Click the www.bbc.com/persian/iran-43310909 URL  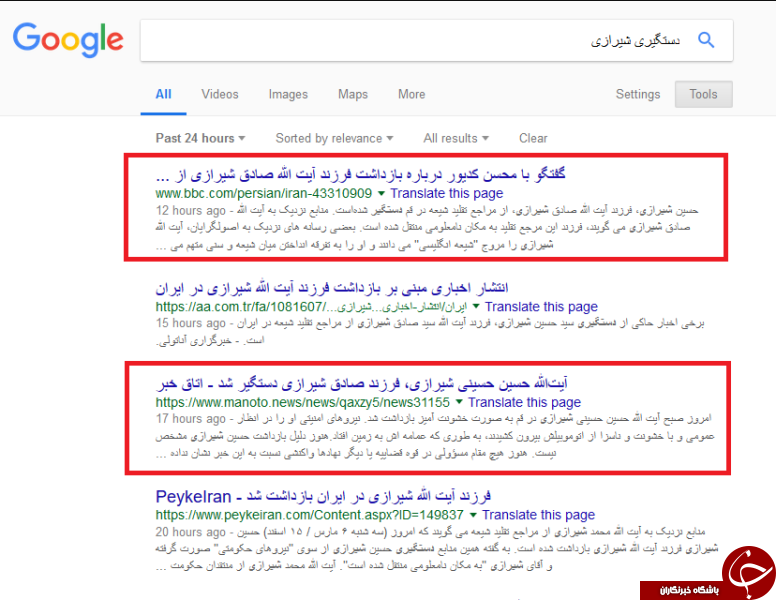coord(264,194)
